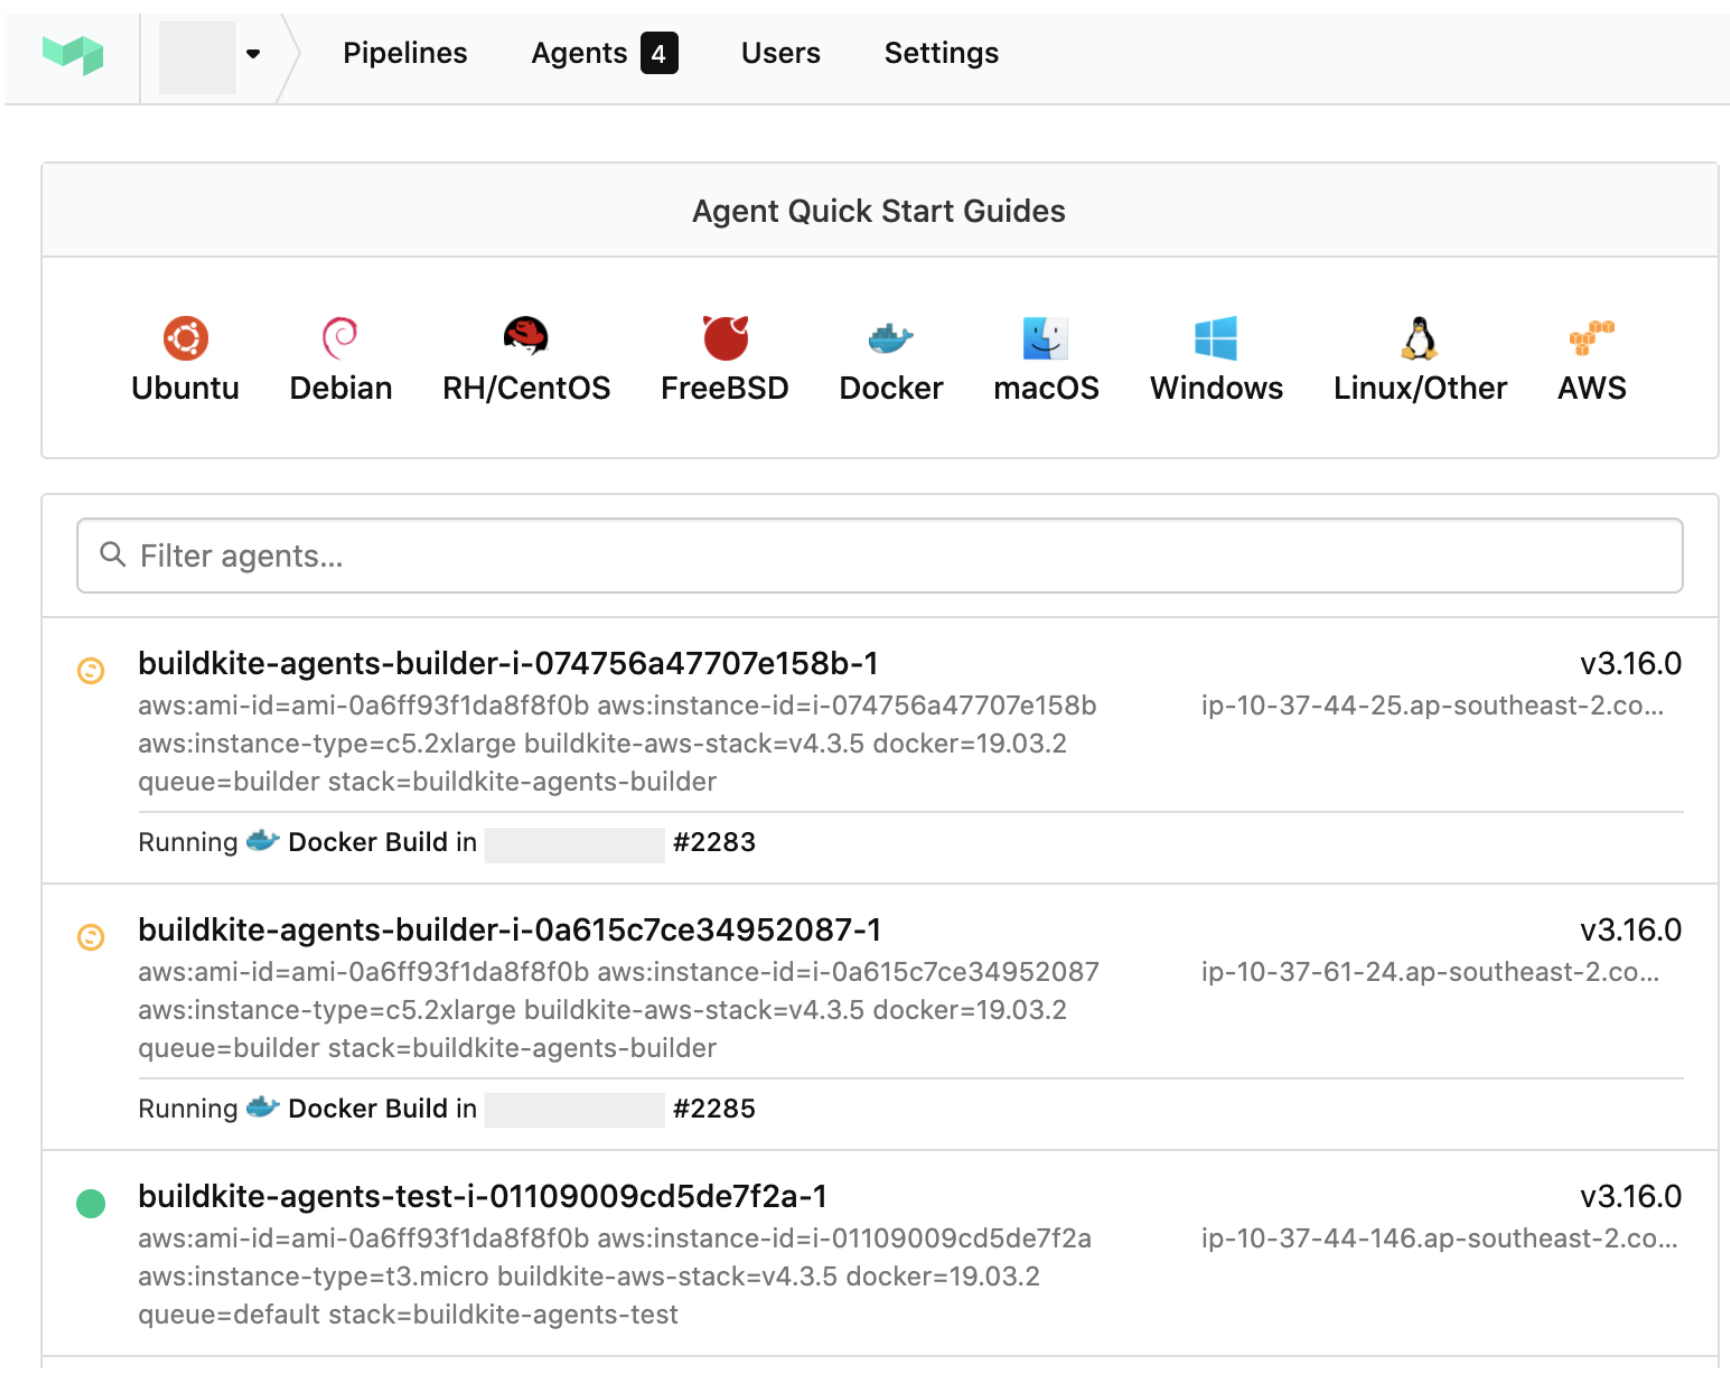Viewport: 1730px width, 1387px height.
Task: Open the Ubuntu quick start icon
Action: click(x=186, y=338)
